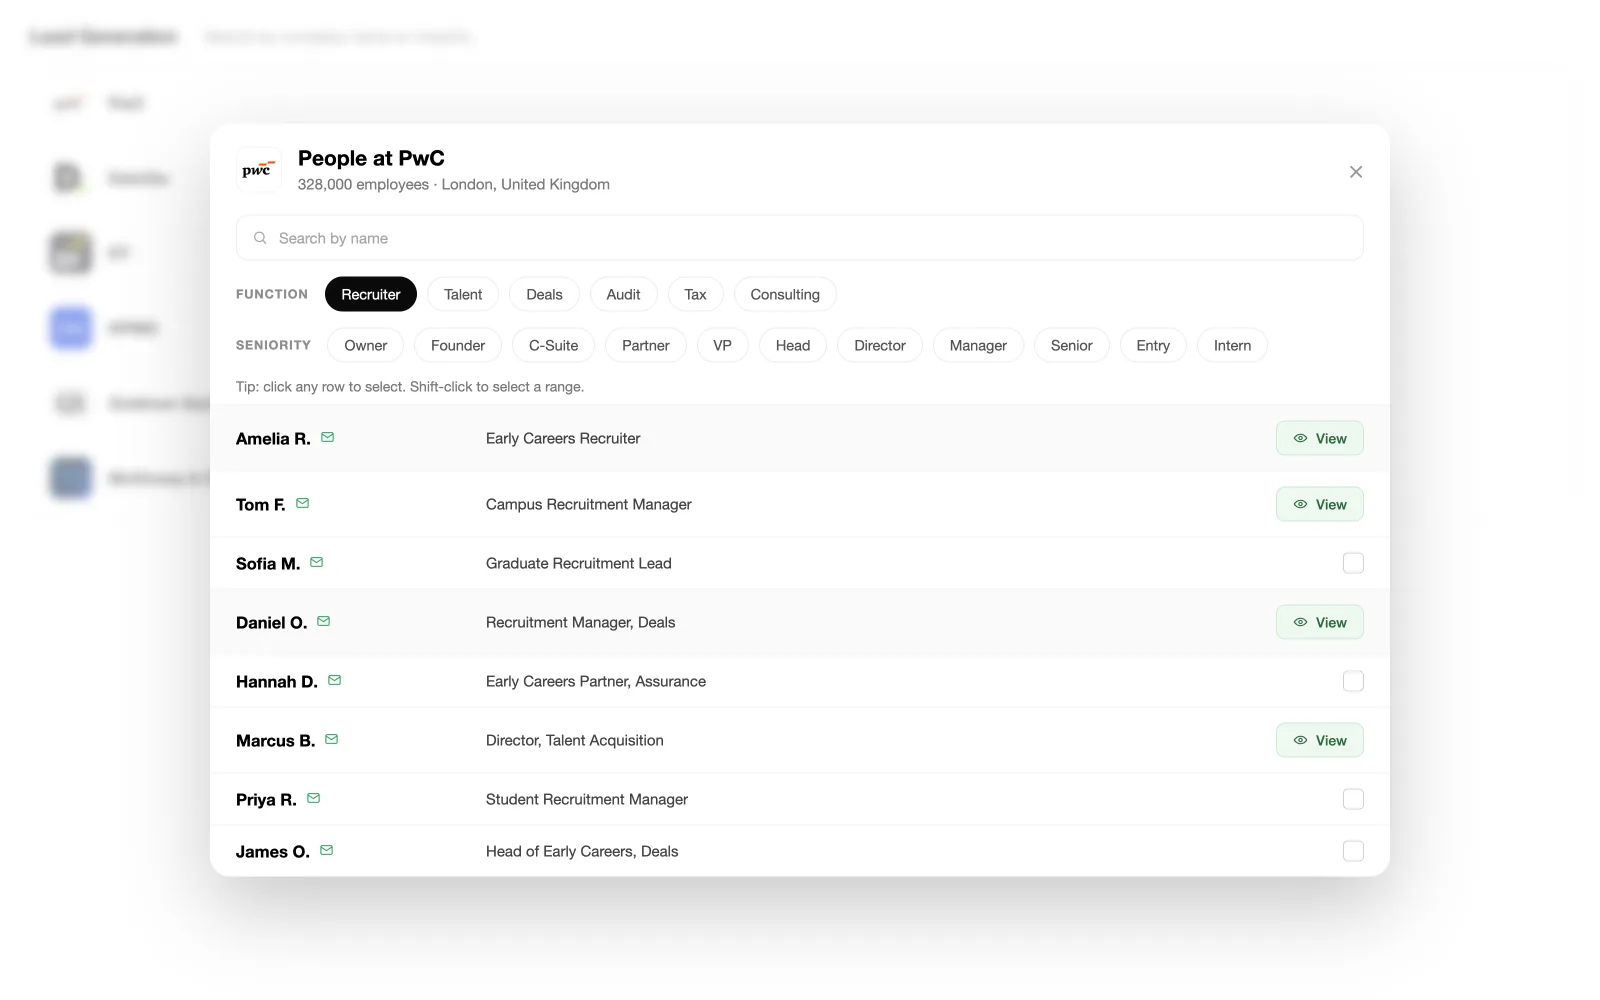Image resolution: width=1600 pixels, height=1000 pixels.
Task: Filter seniority by VP
Action: tap(722, 345)
